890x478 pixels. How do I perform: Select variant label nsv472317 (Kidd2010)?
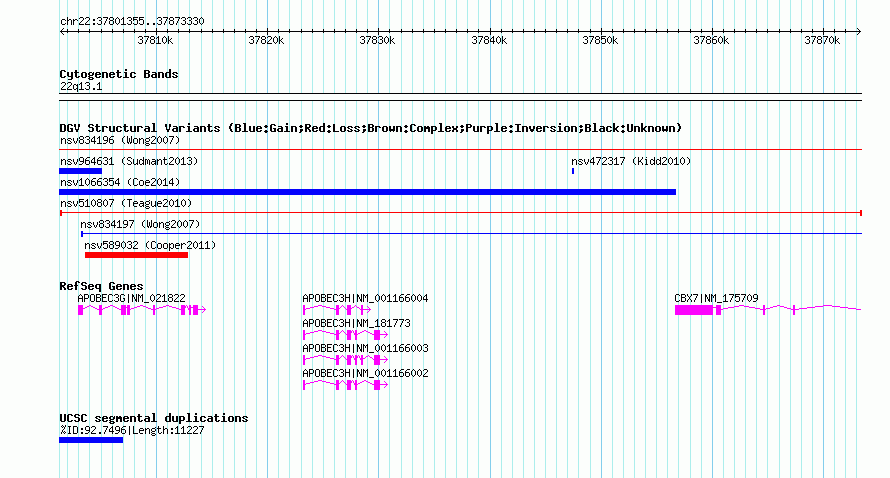click(x=631, y=161)
